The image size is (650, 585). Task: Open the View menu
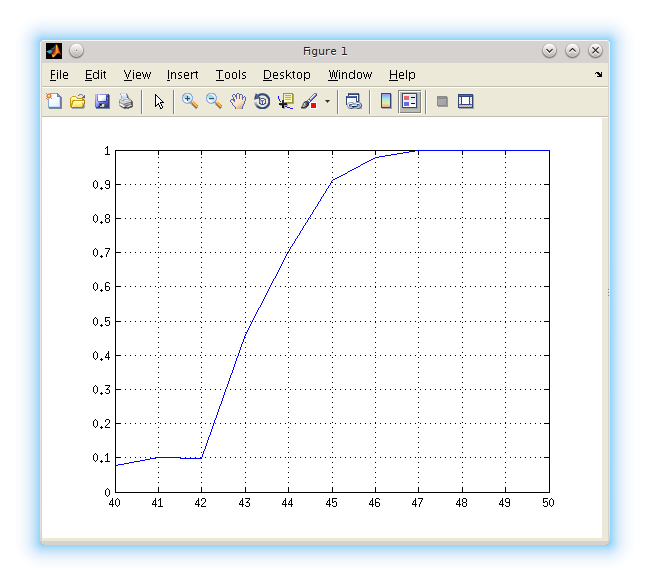pyautogui.click(x=137, y=75)
